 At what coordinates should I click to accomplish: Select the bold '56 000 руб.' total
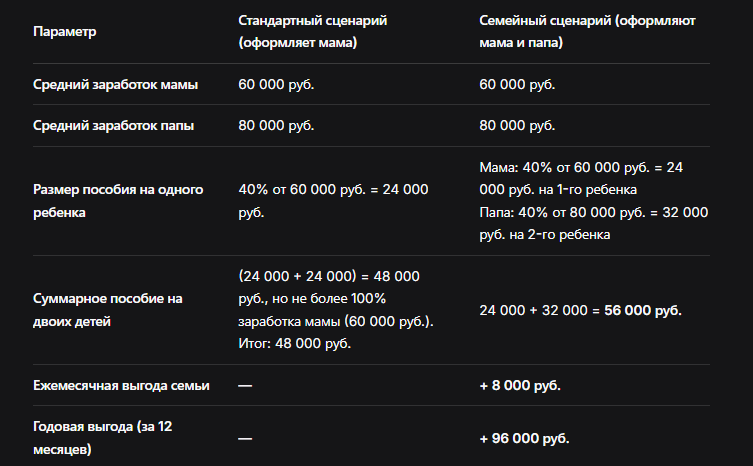pos(643,310)
